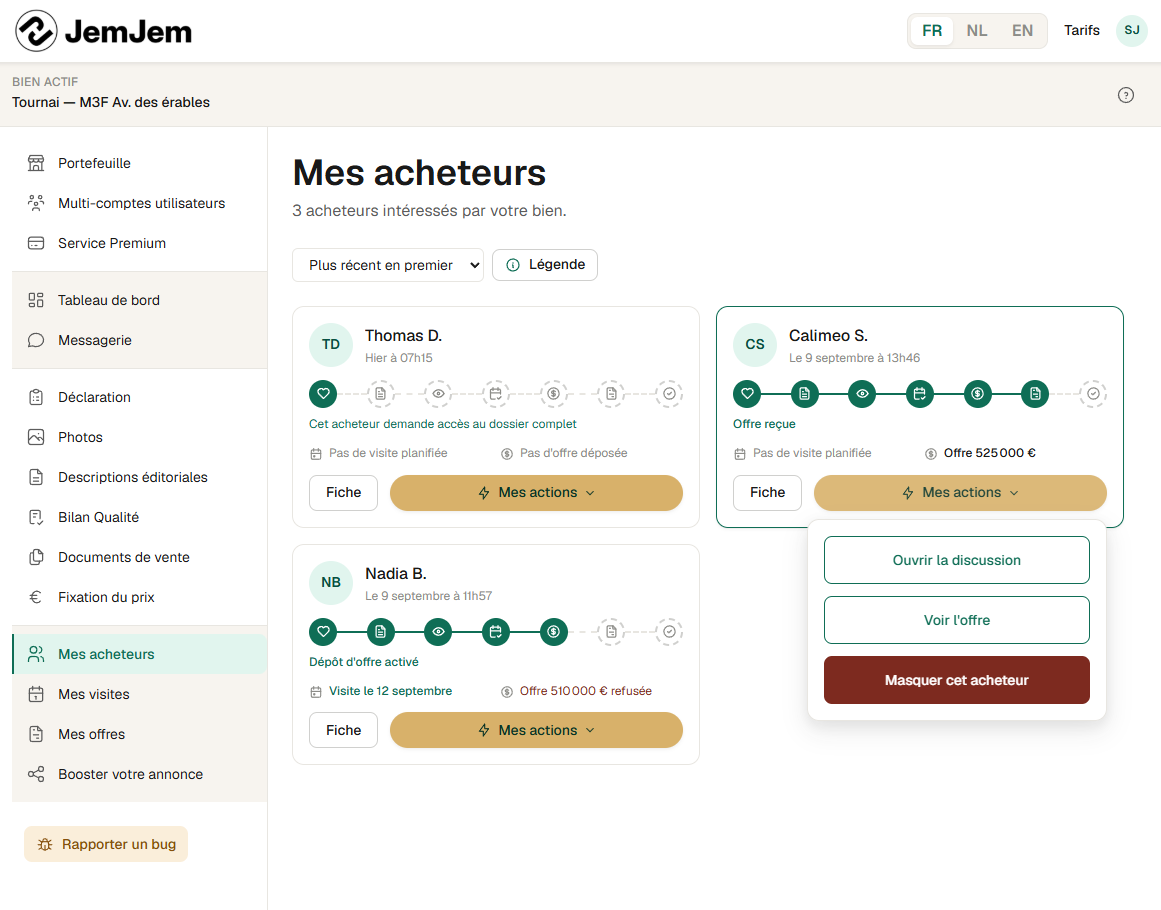1161x910 pixels.
Task: Click Thomas D.'s eye step icon
Action: click(438, 394)
